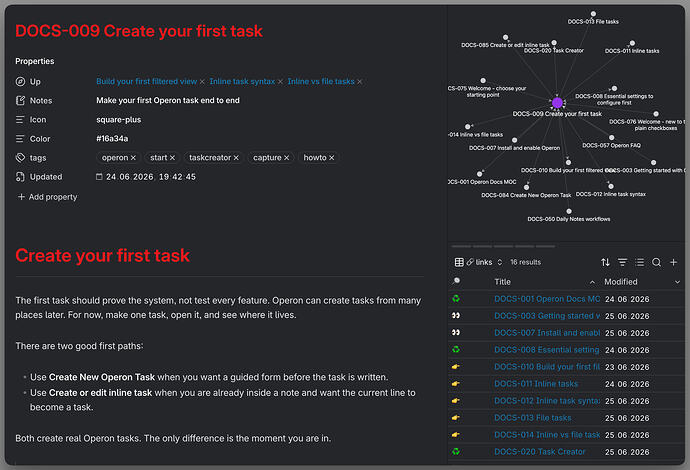Click the DOCS-050 Daily Notes workflows graph node
Screen dimensions: 690x470
[x=569, y=212]
